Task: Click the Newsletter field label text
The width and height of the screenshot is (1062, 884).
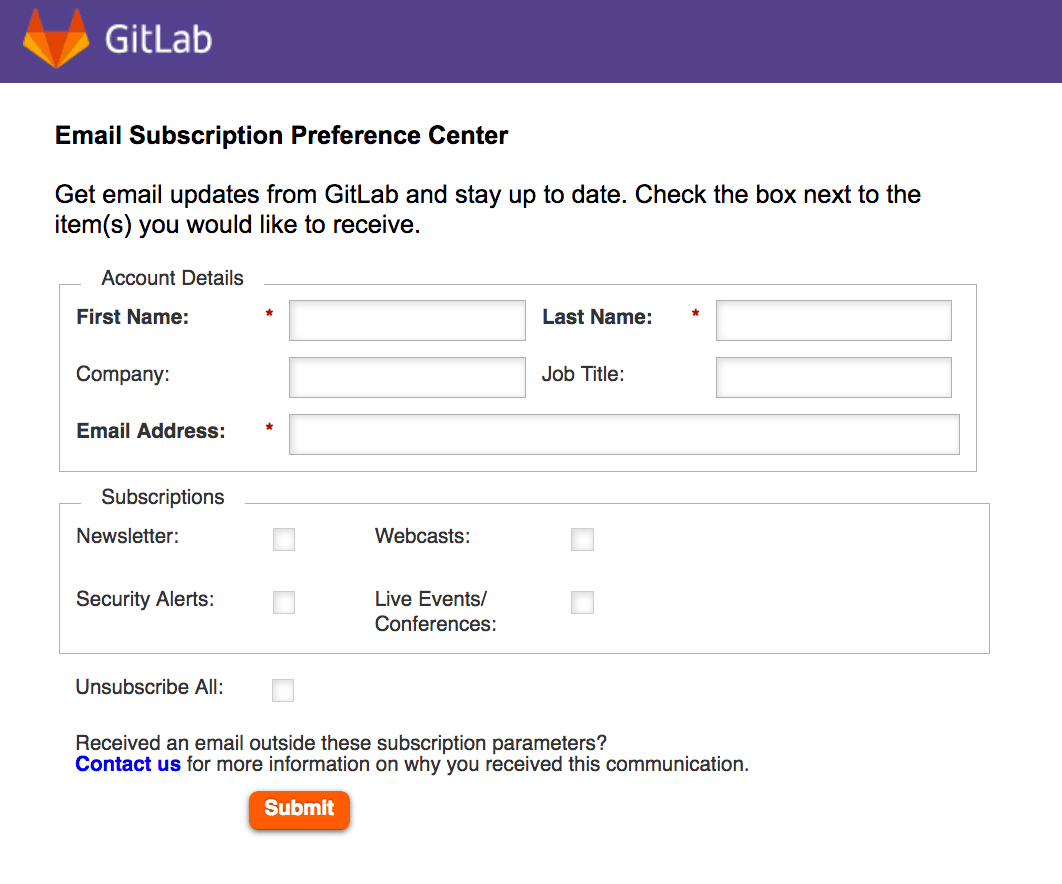Action: tap(126, 536)
